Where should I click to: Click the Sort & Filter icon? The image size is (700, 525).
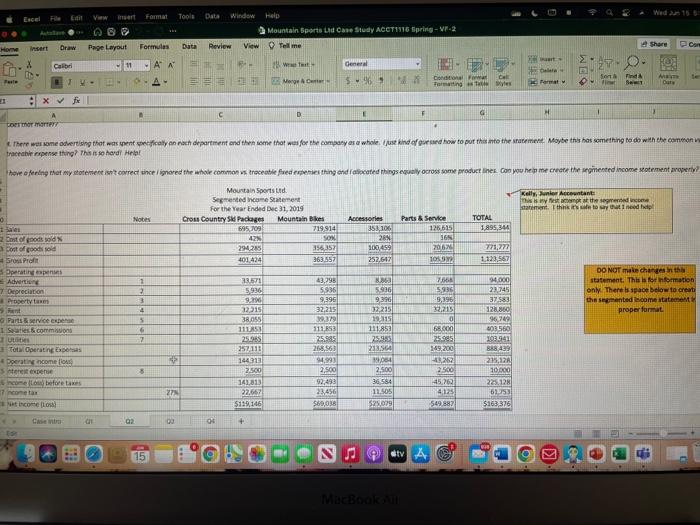607,63
